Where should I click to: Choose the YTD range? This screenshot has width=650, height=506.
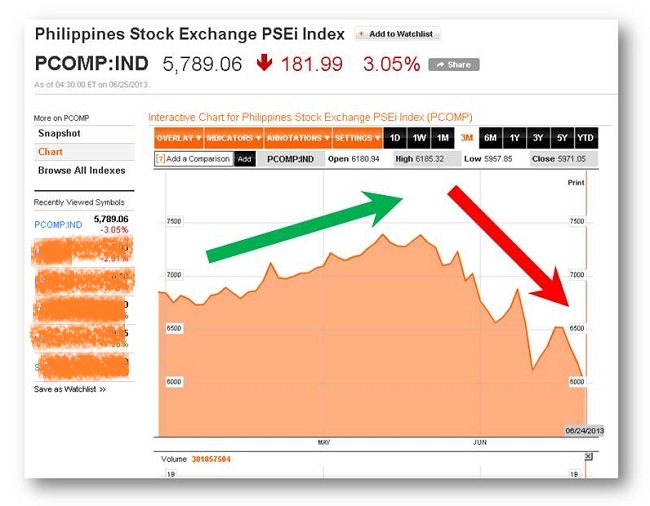coord(586,138)
